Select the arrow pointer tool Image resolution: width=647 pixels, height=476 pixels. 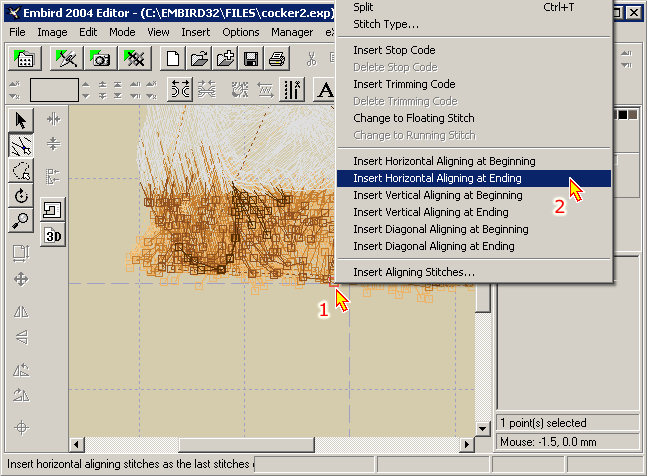21,120
